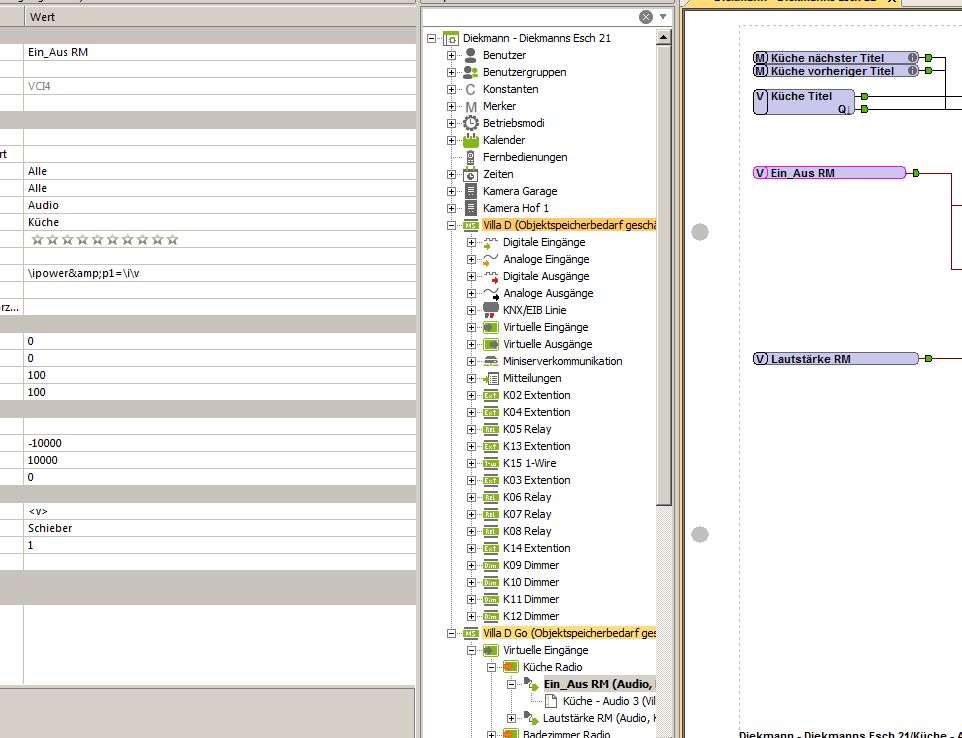Viewport: 962px width, 738px height.
Task: Select K06 Relay in tree
Action: [527, 498]
